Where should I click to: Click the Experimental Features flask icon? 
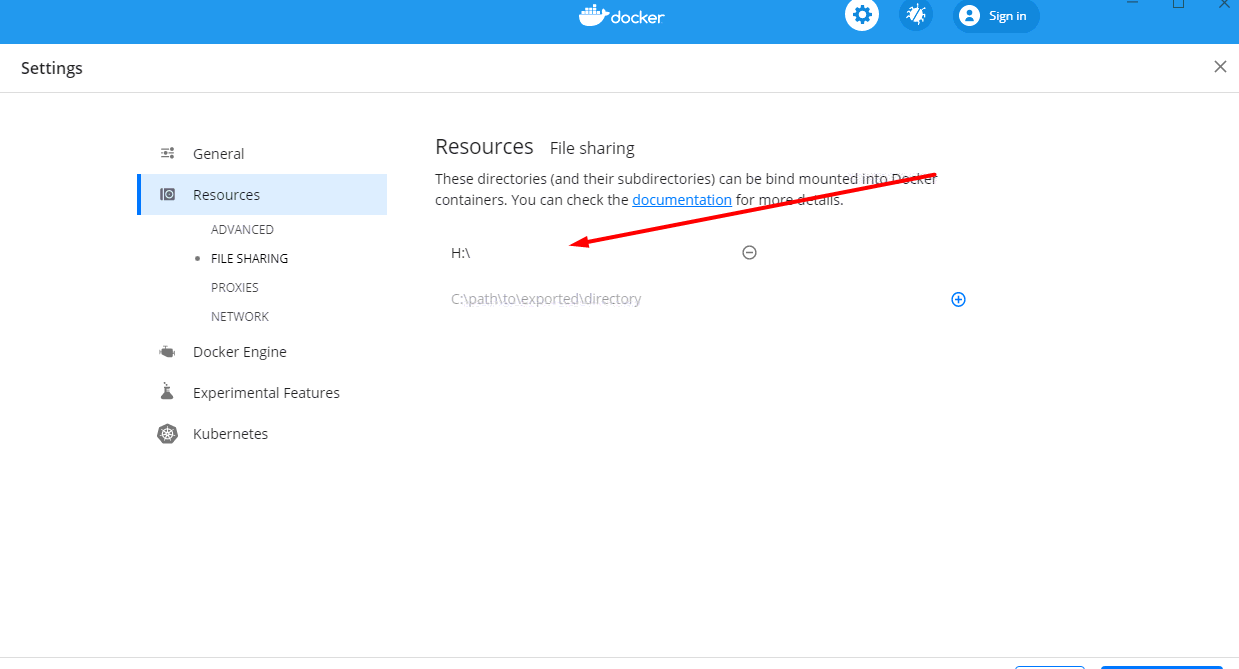tap(168, 392)
